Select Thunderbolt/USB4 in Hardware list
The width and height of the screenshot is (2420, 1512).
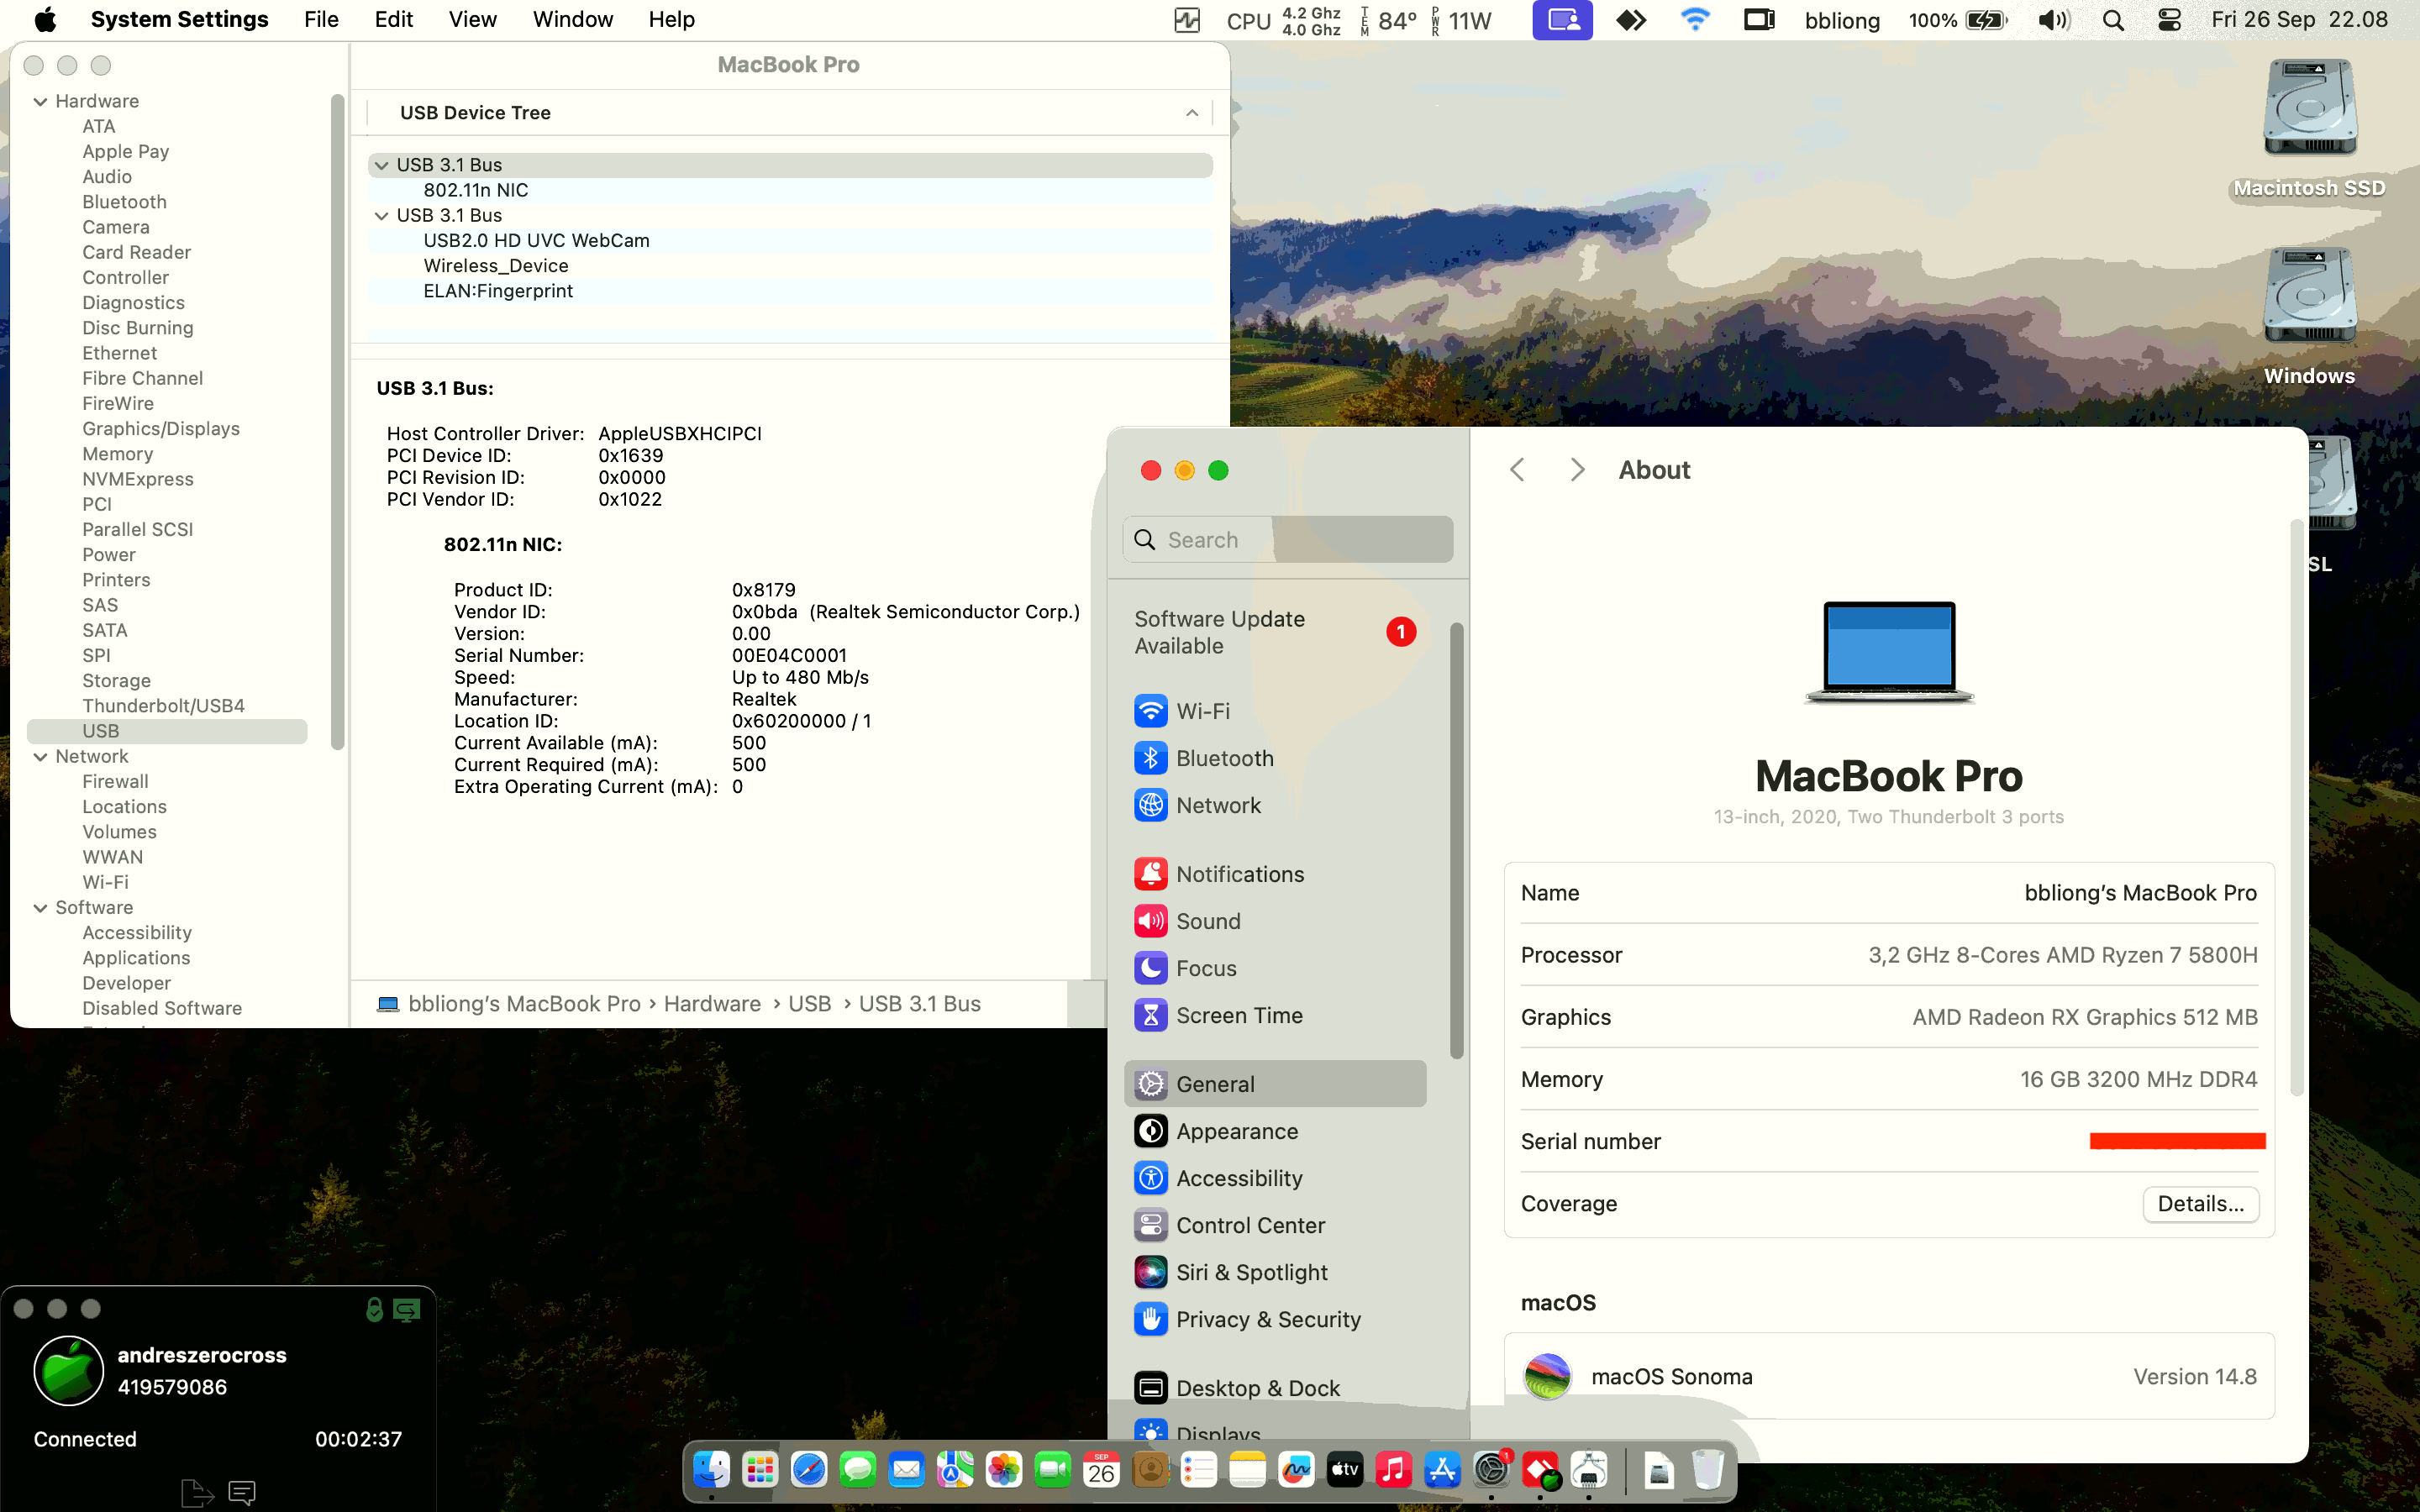coord(164,706)
